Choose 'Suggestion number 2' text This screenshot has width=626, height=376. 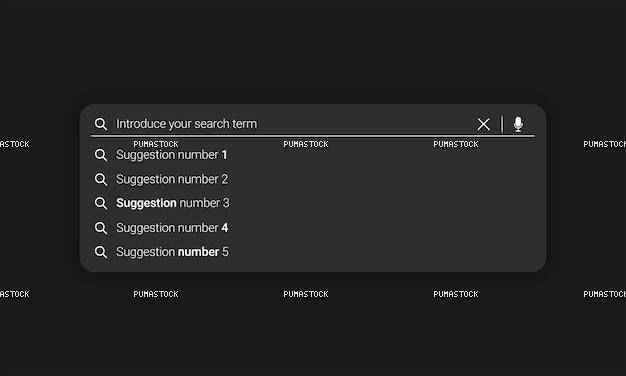[172, 180]
